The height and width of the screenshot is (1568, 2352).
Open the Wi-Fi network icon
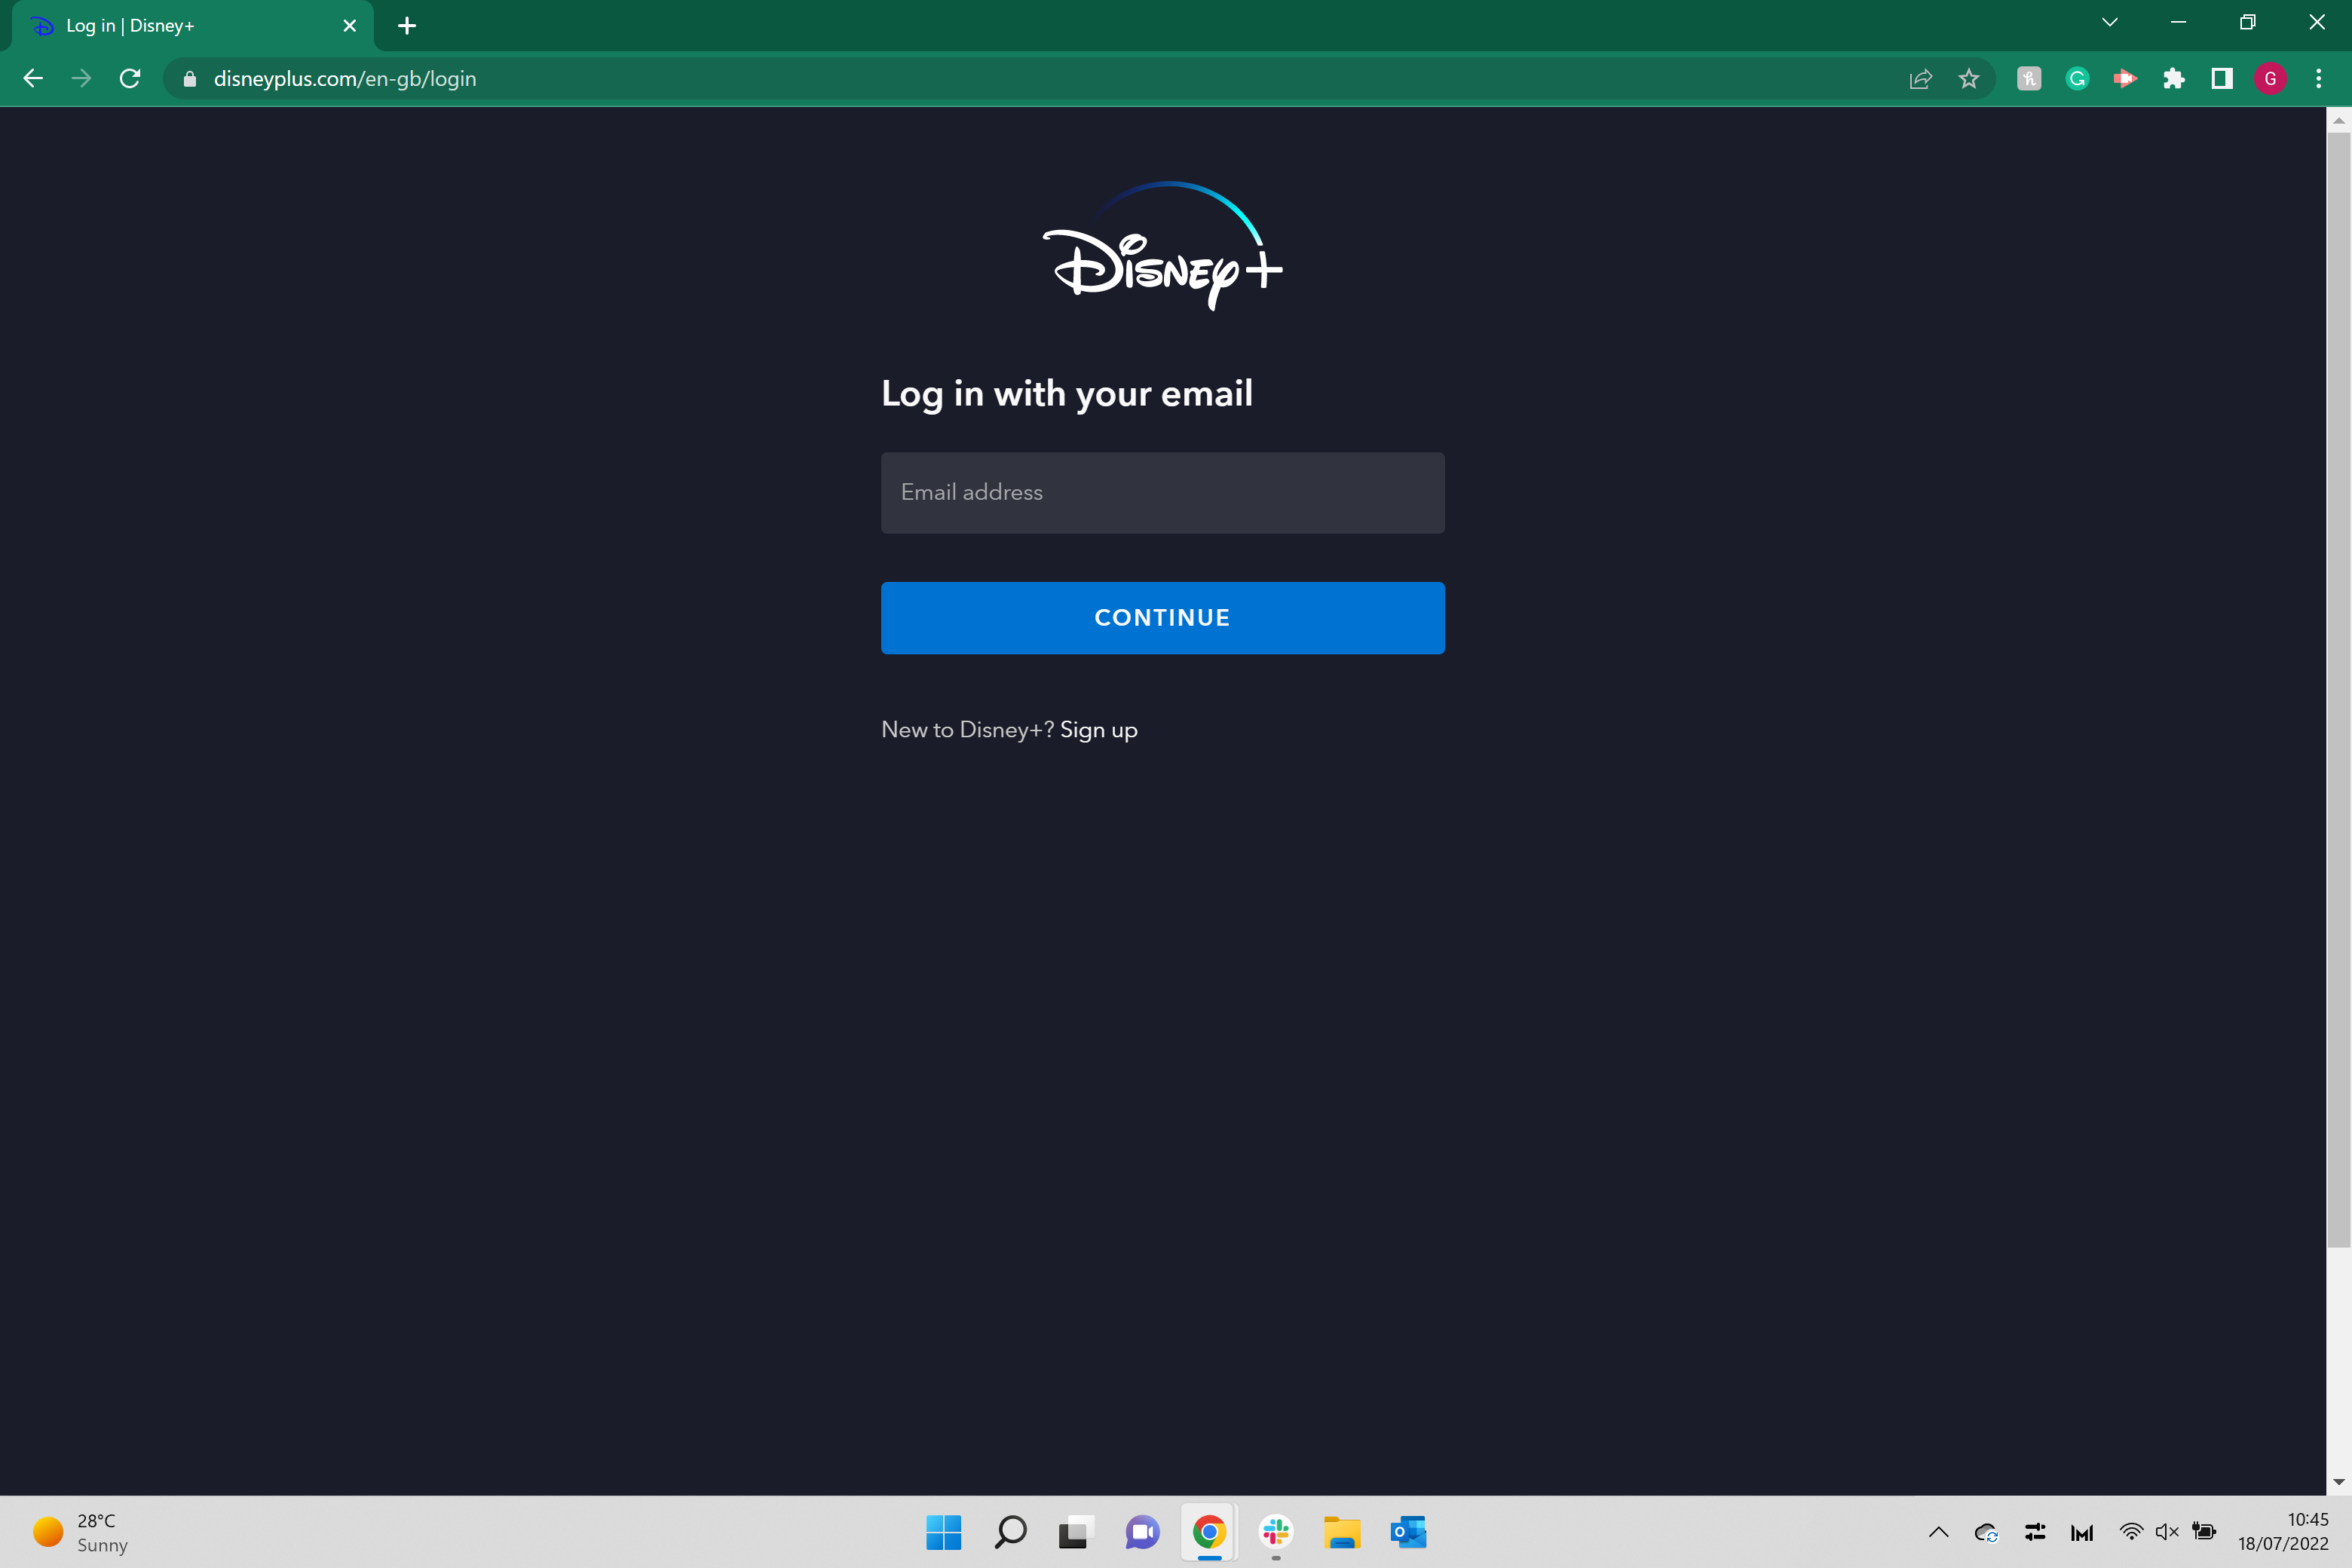tap(2131, 1532)
